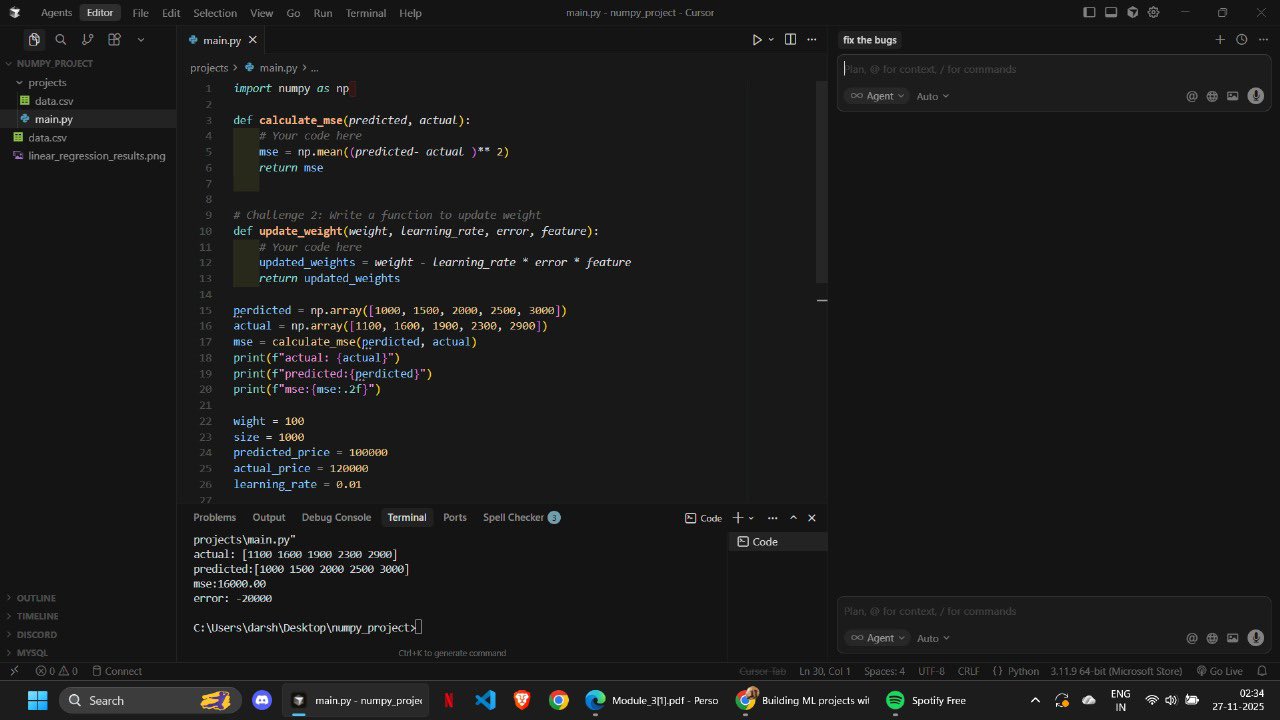The image size is (1280, 720).
Task: Open the Search view in the sidebar
Action: (x=60, y=40)
